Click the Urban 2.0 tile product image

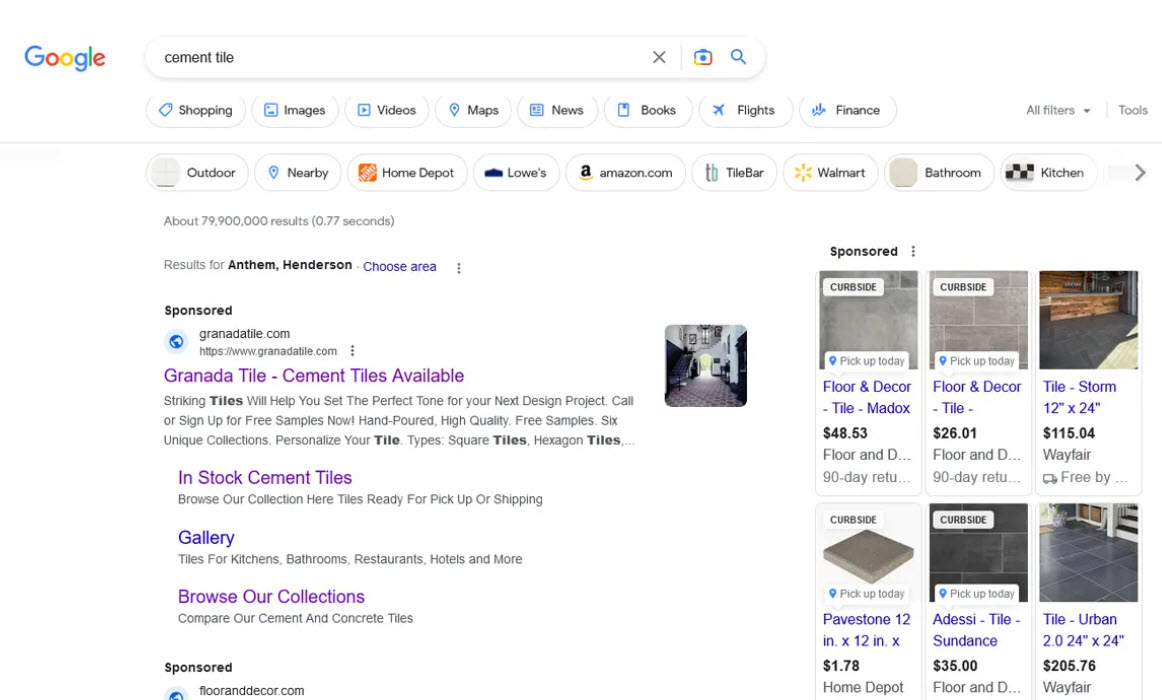pos(1088,553)
